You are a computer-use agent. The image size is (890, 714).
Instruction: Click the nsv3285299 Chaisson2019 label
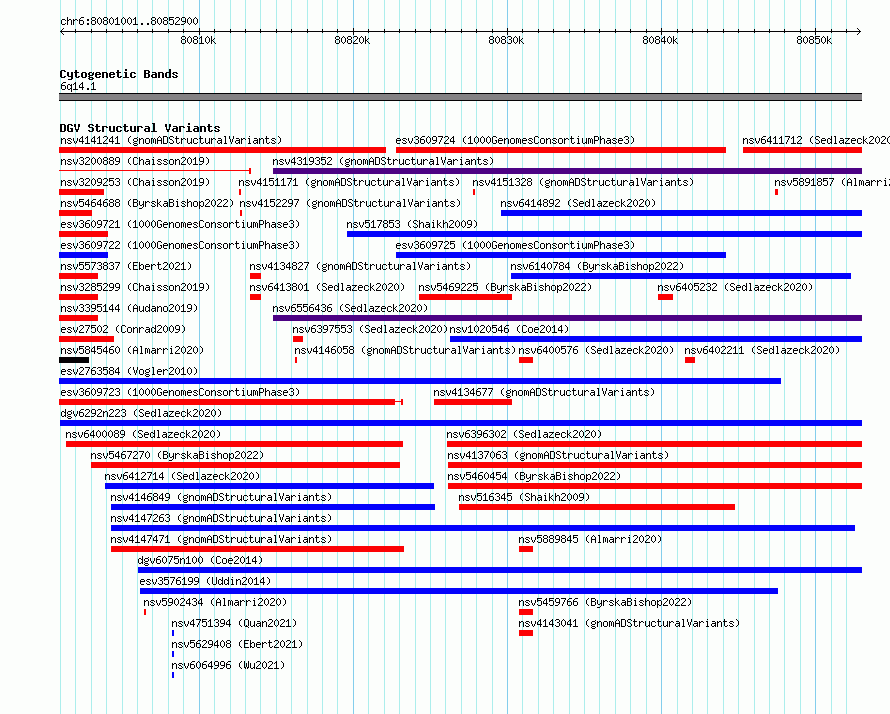135,287
